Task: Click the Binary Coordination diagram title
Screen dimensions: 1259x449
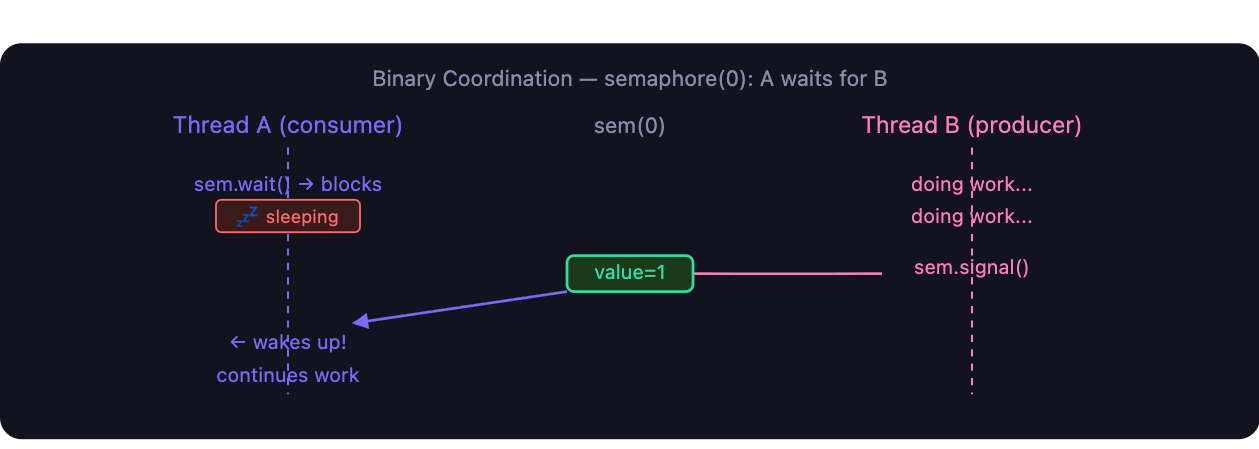Action: pyautogui.click(x=630, y=78)
